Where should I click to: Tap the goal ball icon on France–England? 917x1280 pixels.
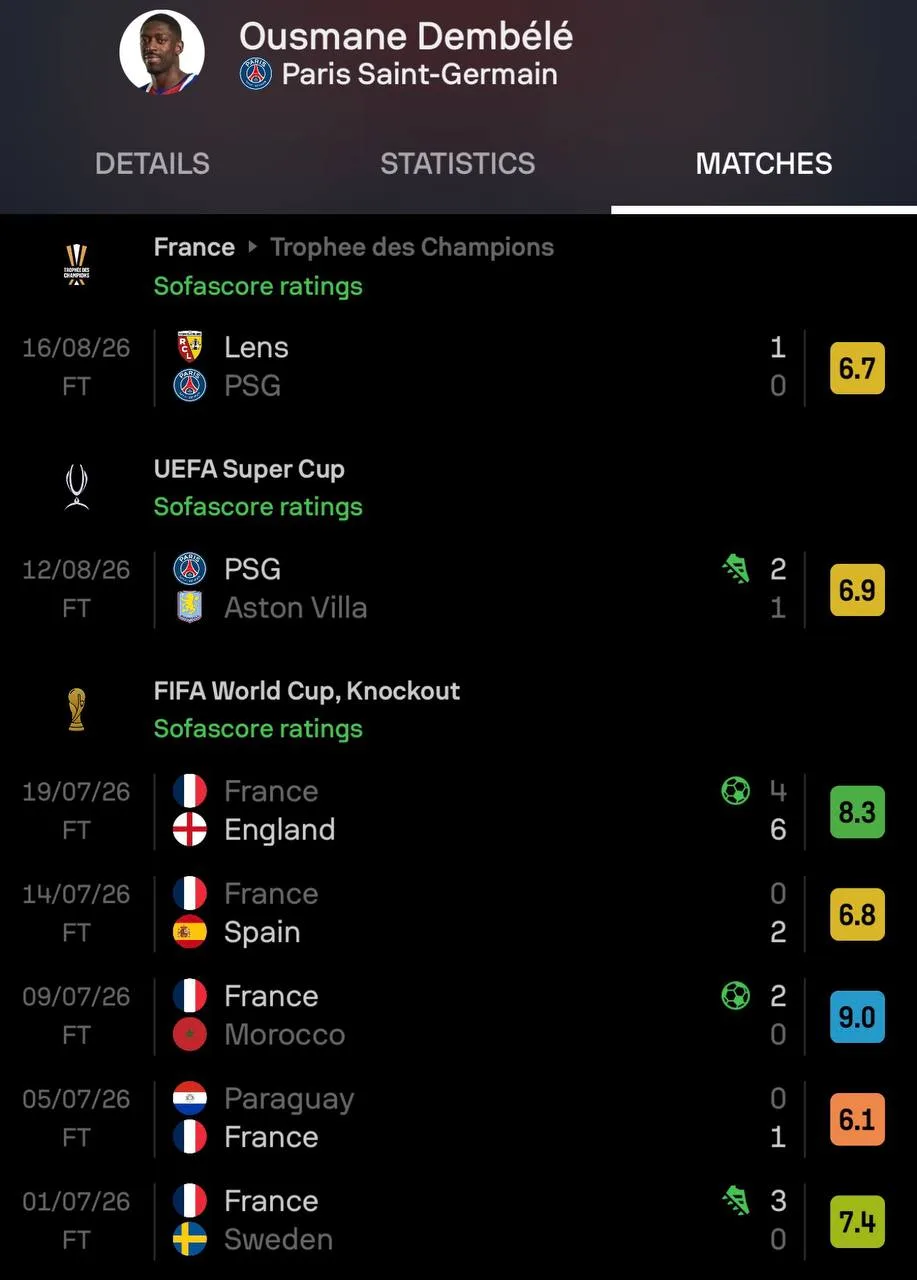pos(736,792)
